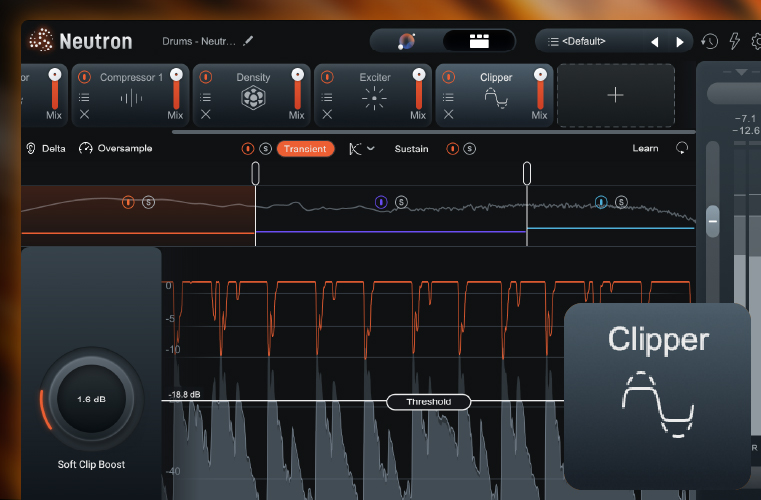Bypass the low band orange power button

[128, 202]
